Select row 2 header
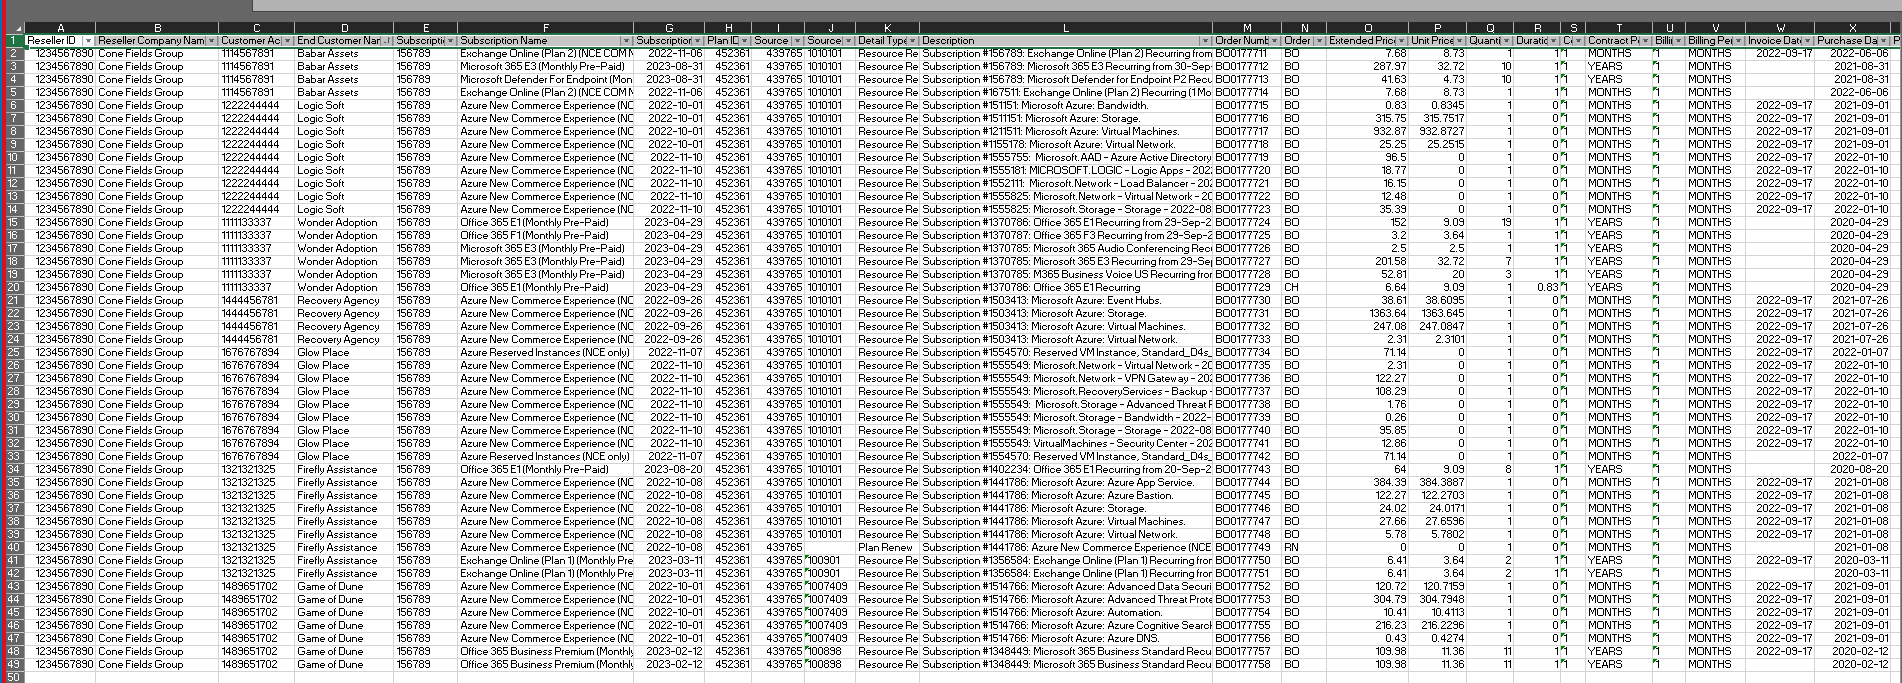Image resolution: width=1902 pixels, height=683 pixels. pyautogui.click(x=14, y=53)
